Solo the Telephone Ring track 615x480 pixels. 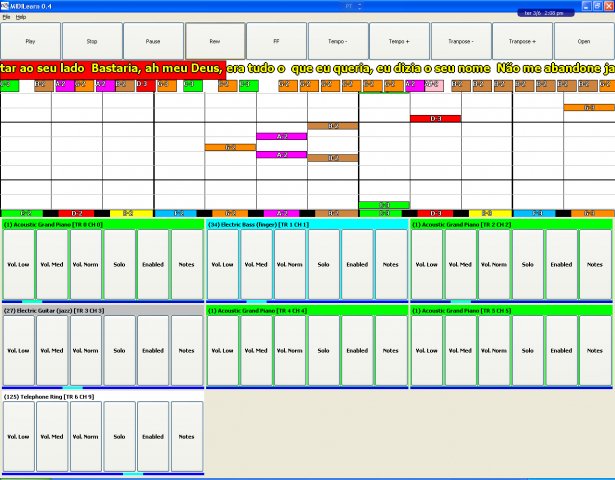[120, 436]
